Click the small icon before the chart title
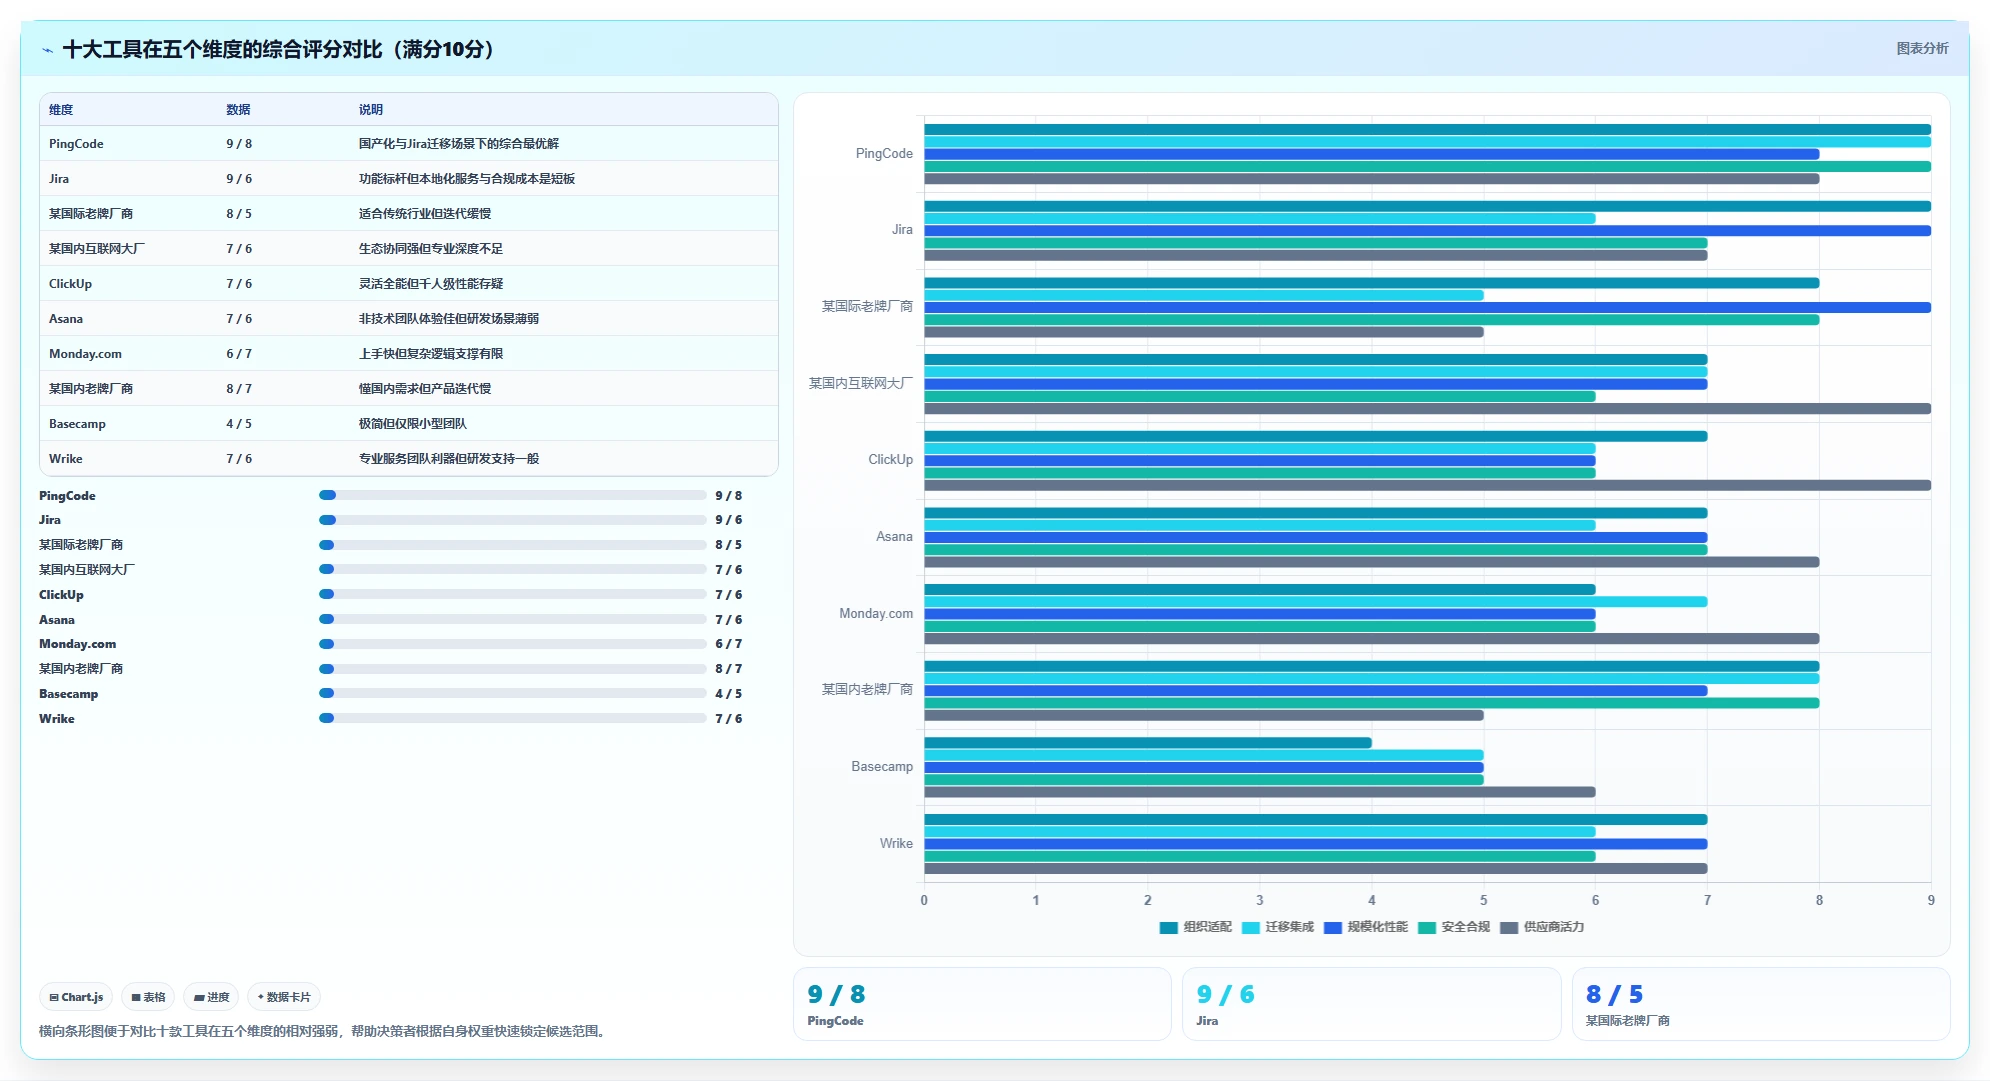 pos(47,50)
